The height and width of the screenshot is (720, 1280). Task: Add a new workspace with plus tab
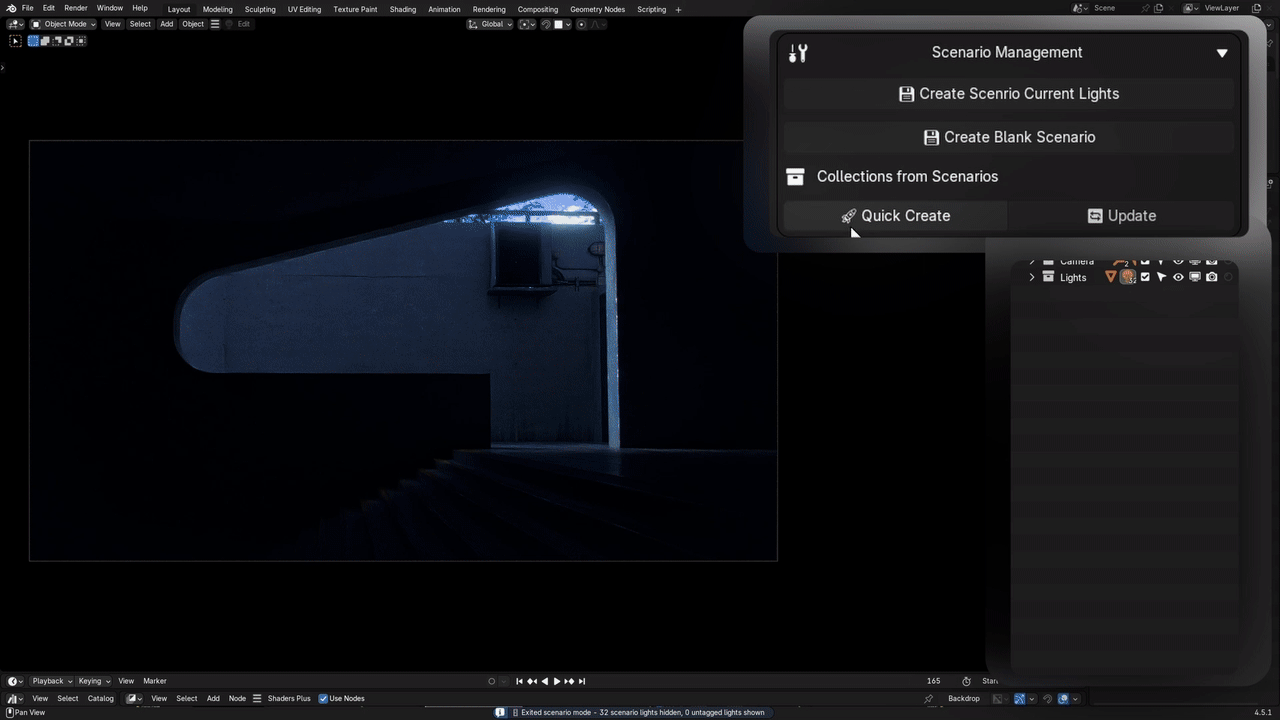(x=678, y=9)
